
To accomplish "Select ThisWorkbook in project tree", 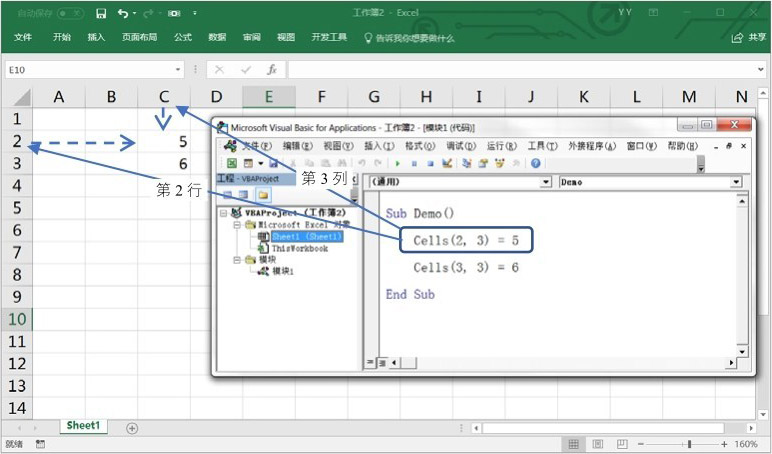I will 299,248.
